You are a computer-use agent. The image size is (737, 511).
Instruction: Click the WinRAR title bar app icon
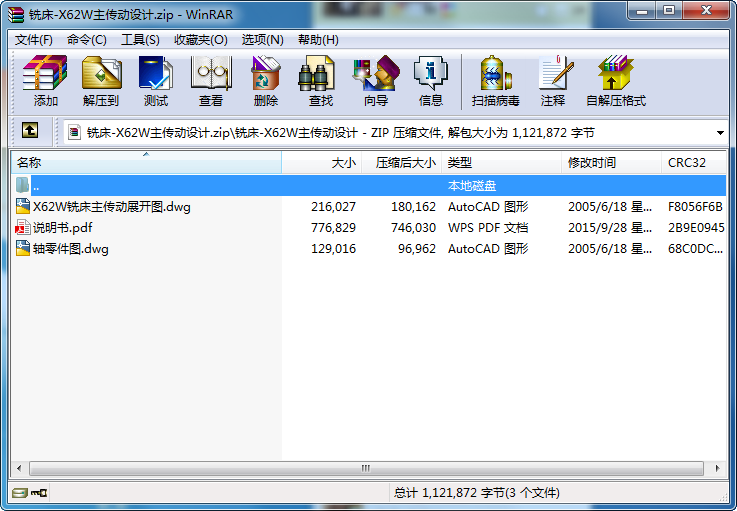(x=16, y=15)
